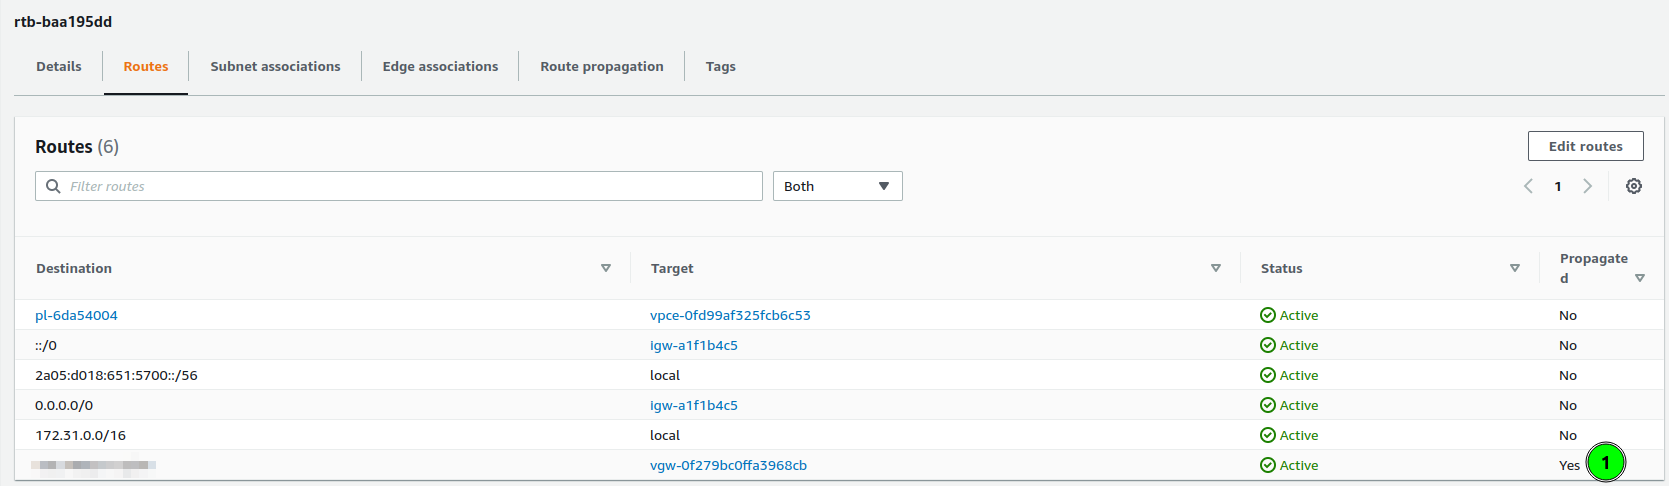This screenshot has width=1669, height=486.
Task: Open the table preferences gear icon
Action: (x=1633, y=186)
